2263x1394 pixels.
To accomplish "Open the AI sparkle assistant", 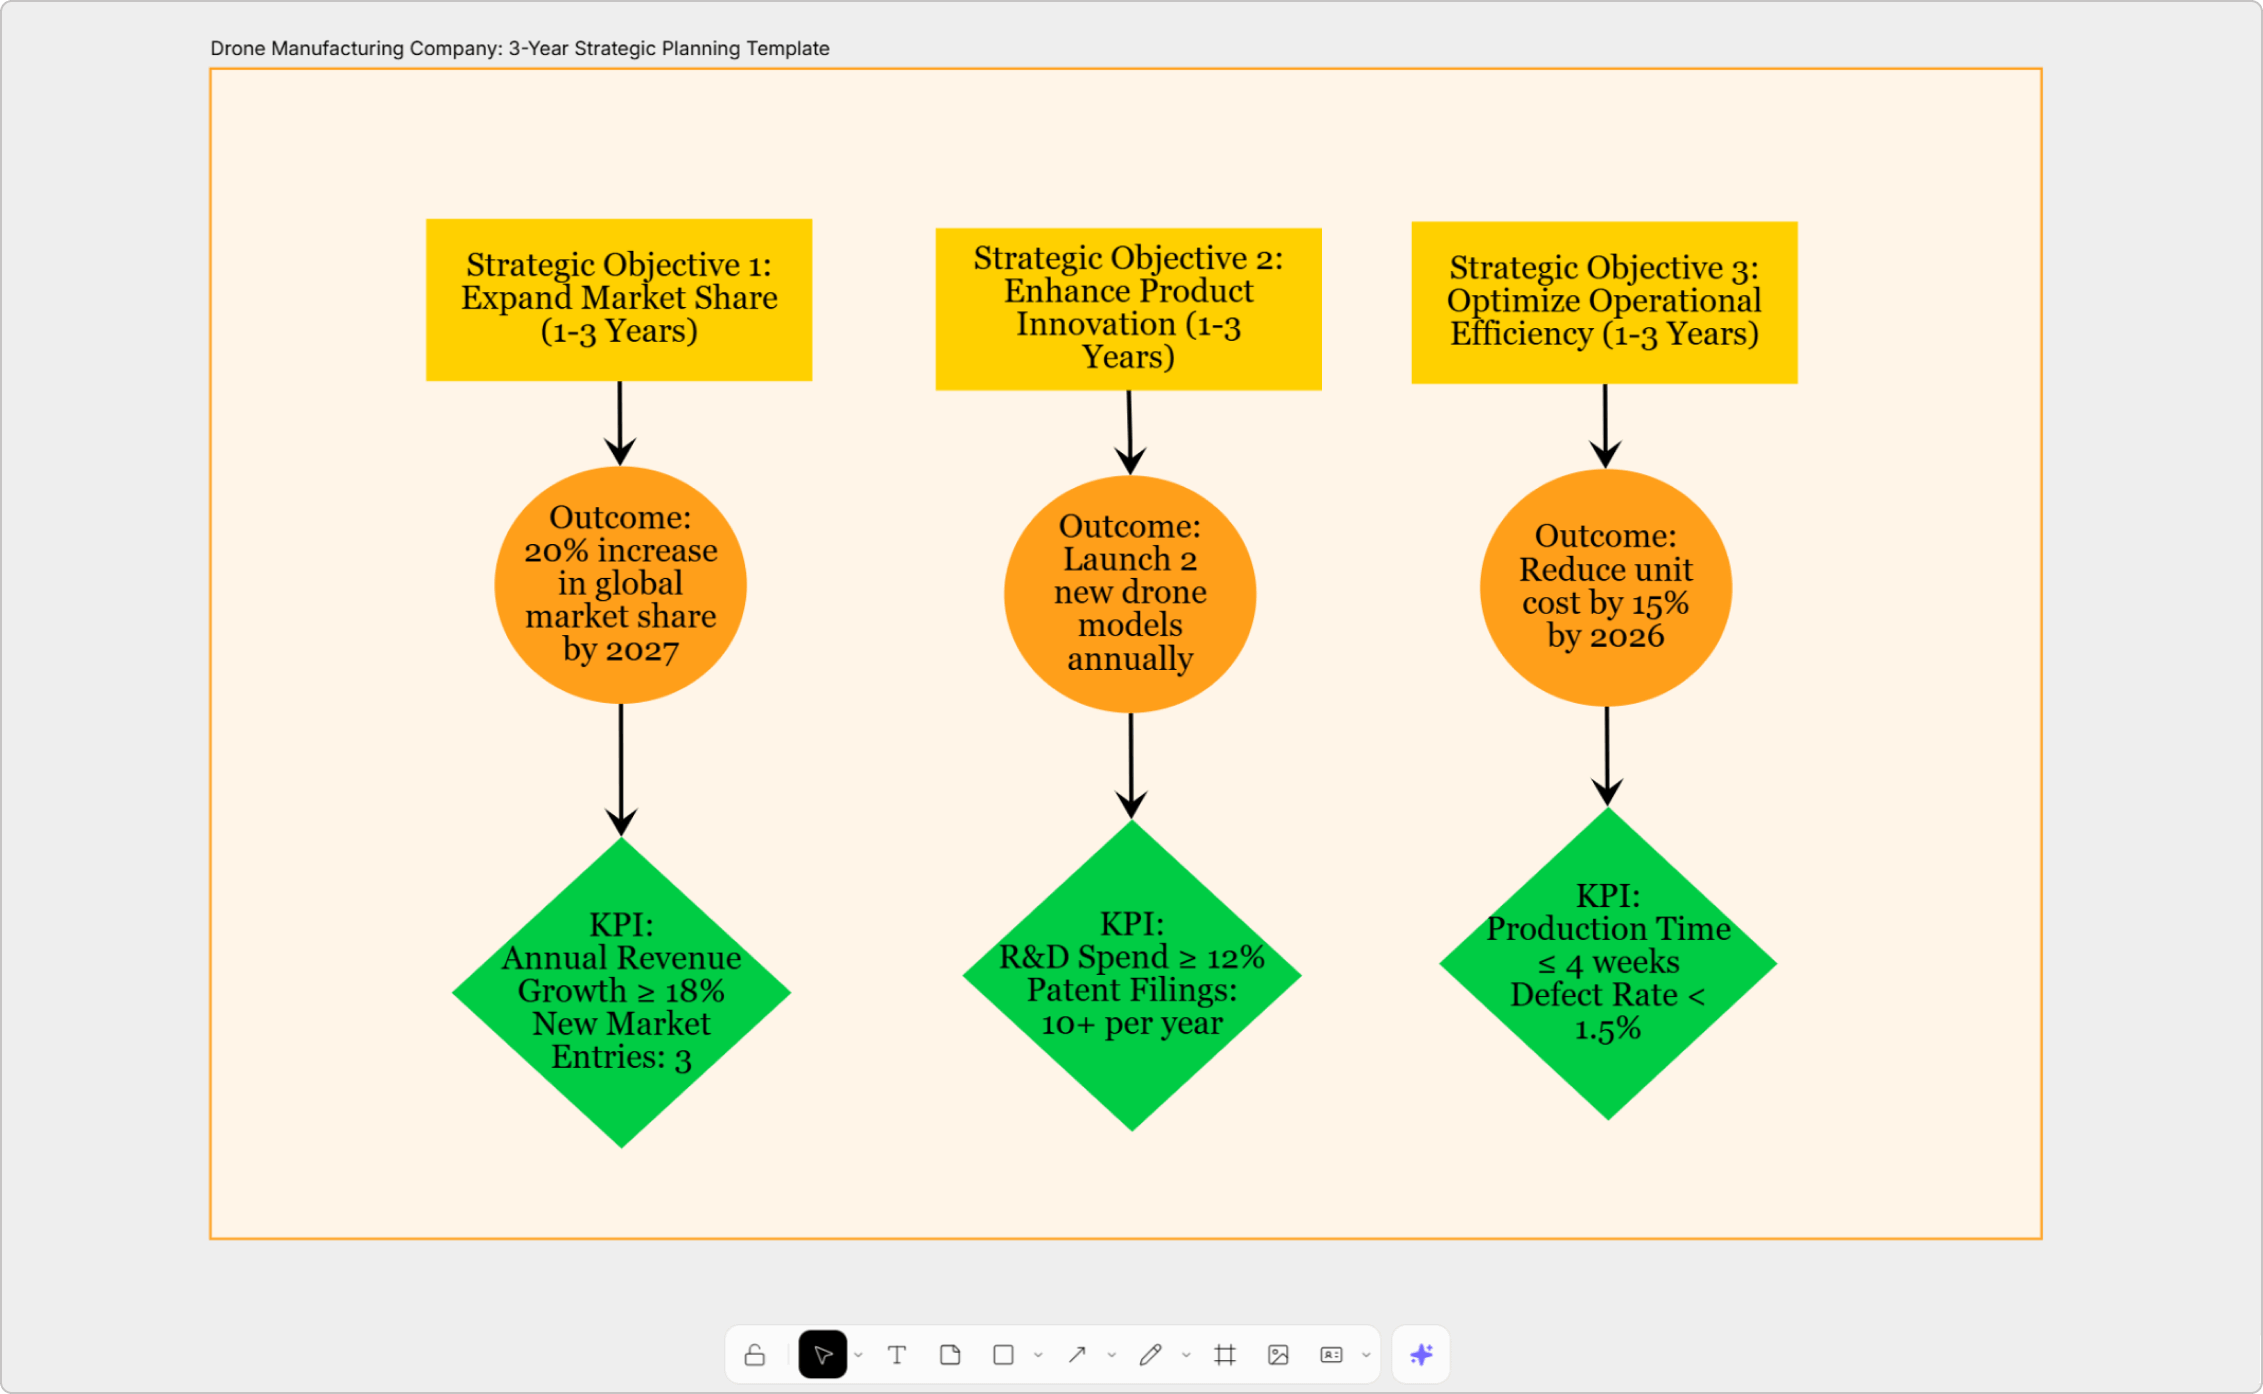I will pyautogui.click(x=1421, y=1355).
